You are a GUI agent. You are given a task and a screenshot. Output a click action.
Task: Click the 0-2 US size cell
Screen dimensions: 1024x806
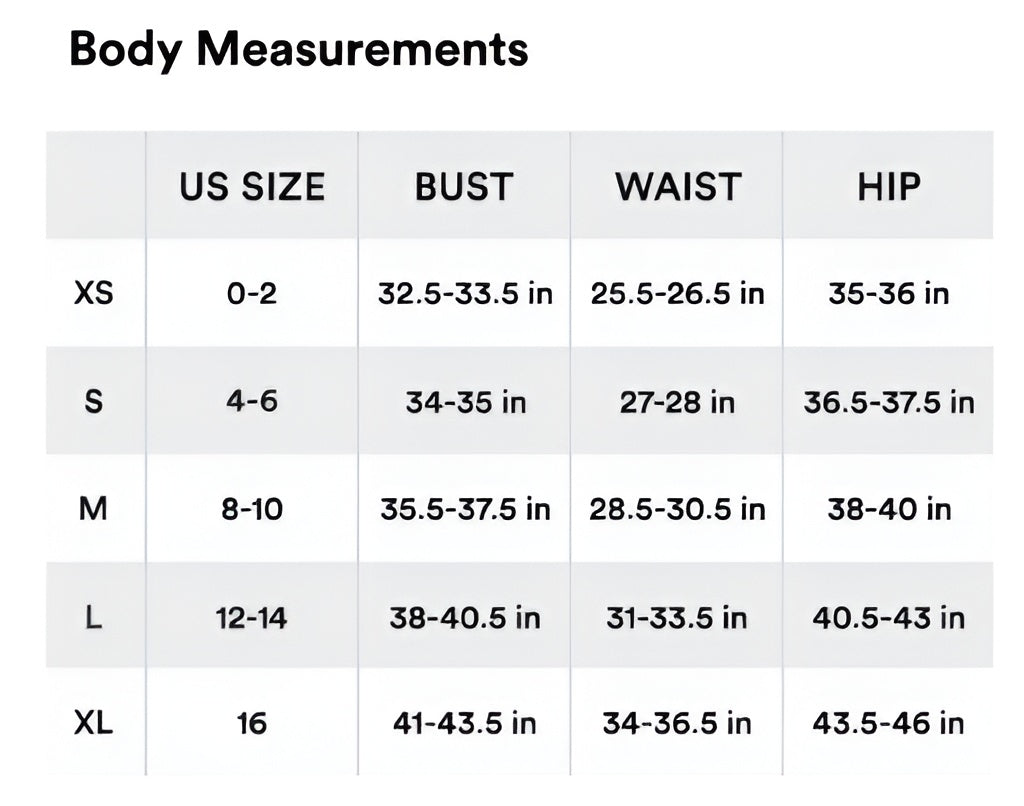pos(252,294)
